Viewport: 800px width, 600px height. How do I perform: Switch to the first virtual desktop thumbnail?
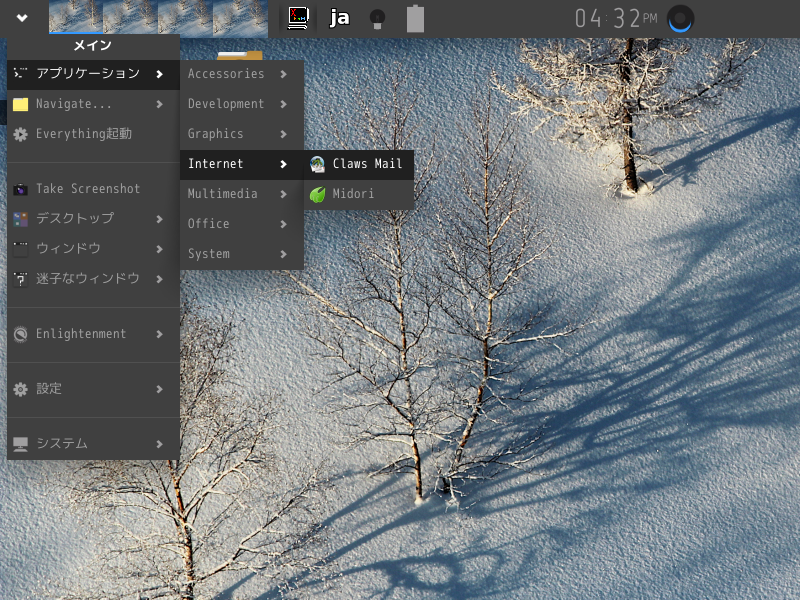76,17
